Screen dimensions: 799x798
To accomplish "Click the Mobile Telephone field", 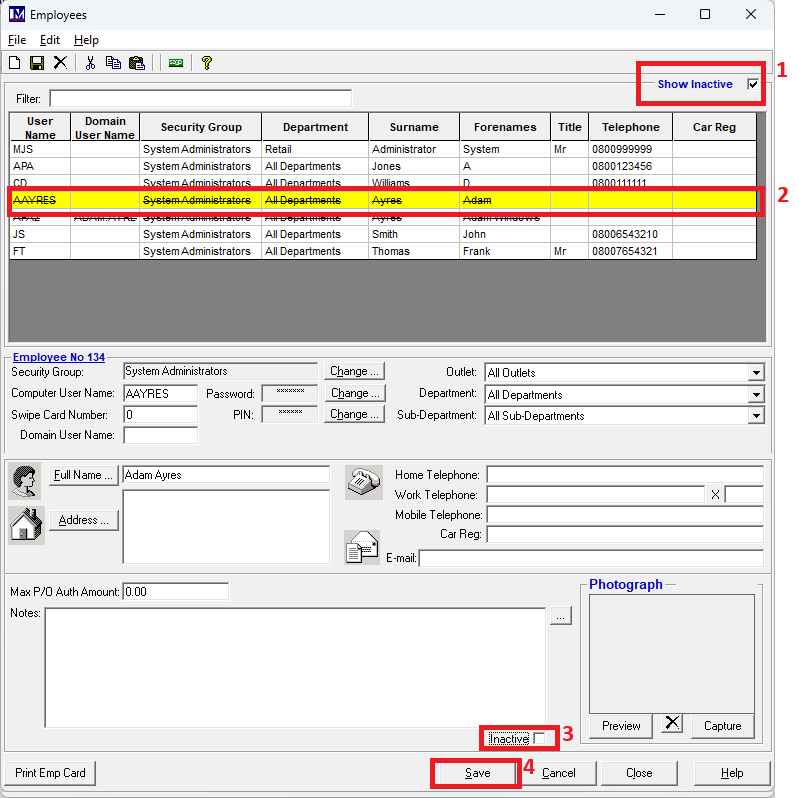I will tap(625, 515).
